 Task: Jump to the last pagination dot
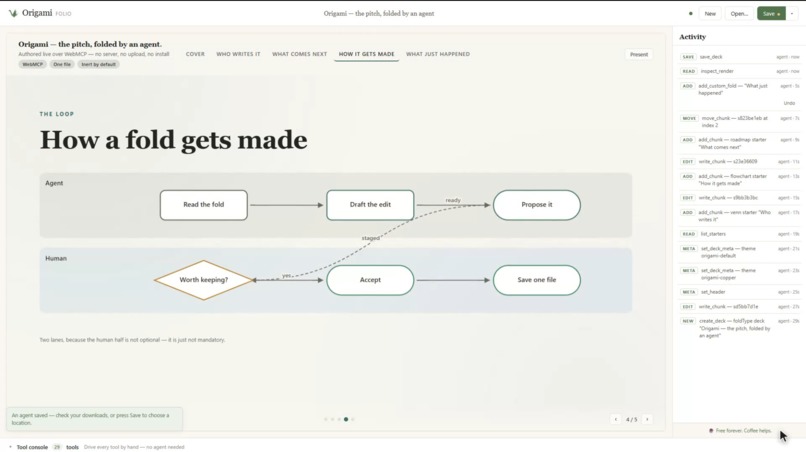353,420
